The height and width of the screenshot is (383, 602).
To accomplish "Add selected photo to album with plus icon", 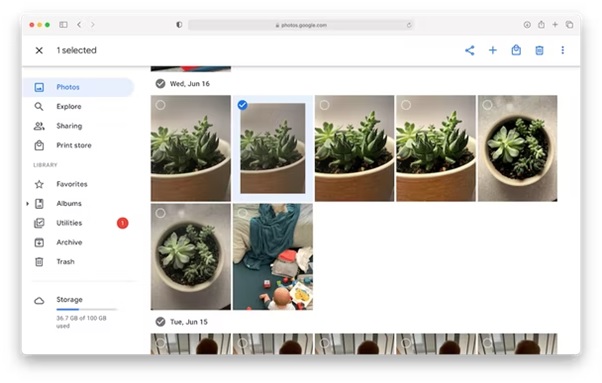I will [493, 50].
